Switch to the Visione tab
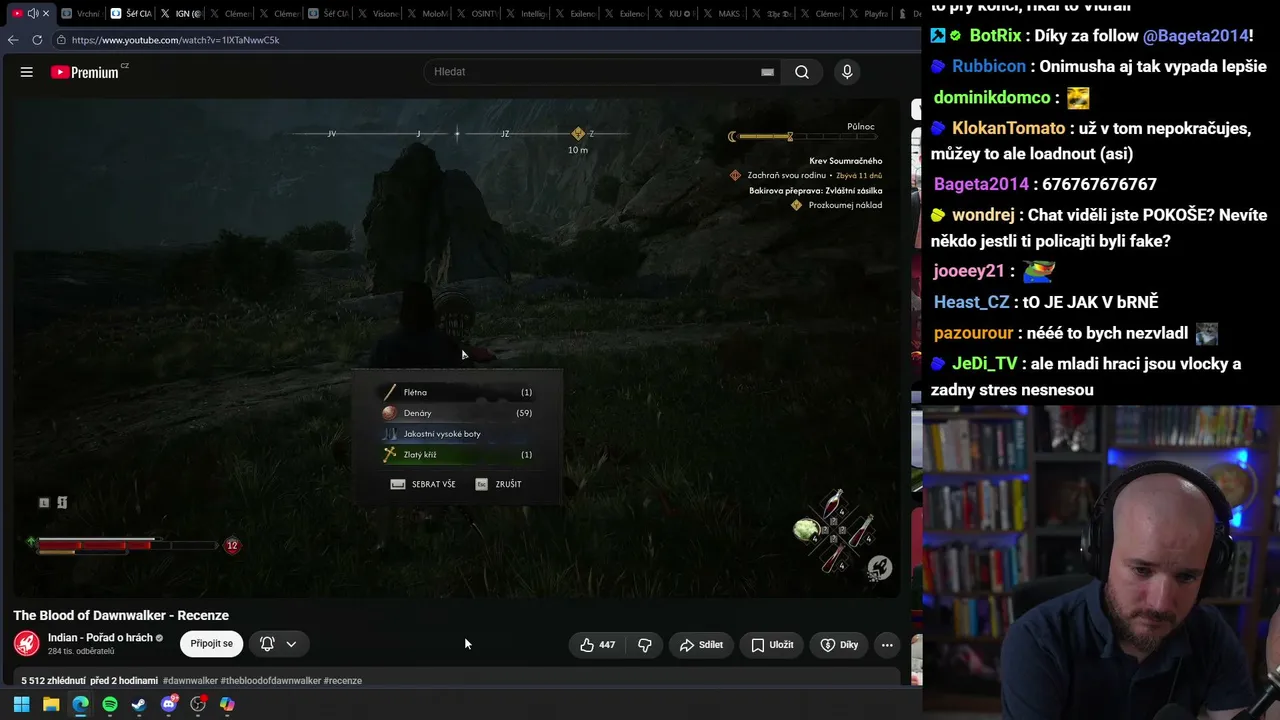This screenshot has width=1280, height=720. (x=378, y=13)
